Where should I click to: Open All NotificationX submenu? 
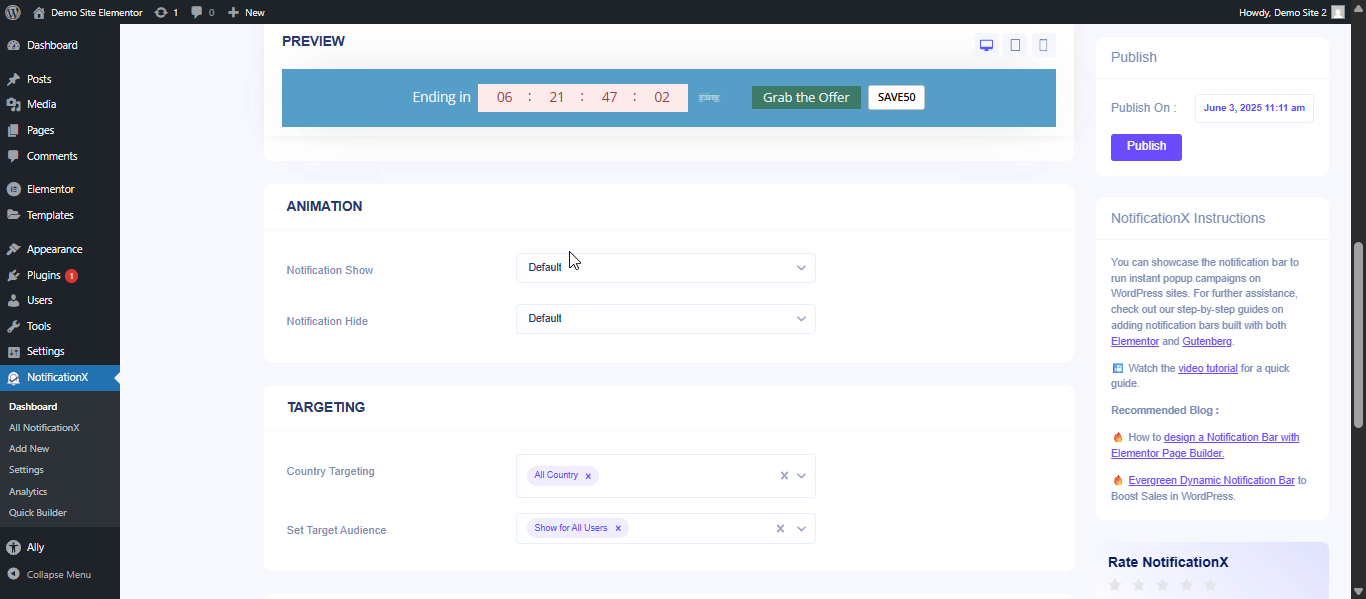click(x=44, y=427)
